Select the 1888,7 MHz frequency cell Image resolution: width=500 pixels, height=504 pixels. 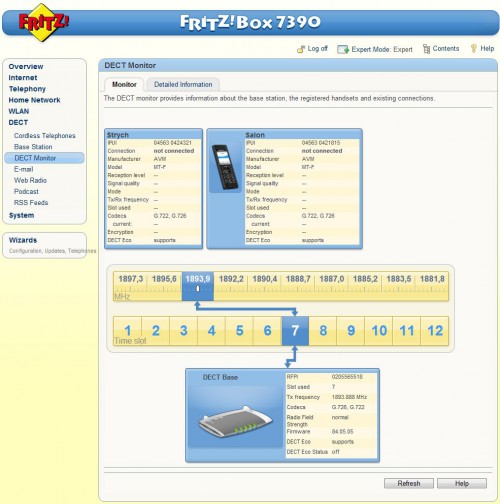tap(298, 286)
